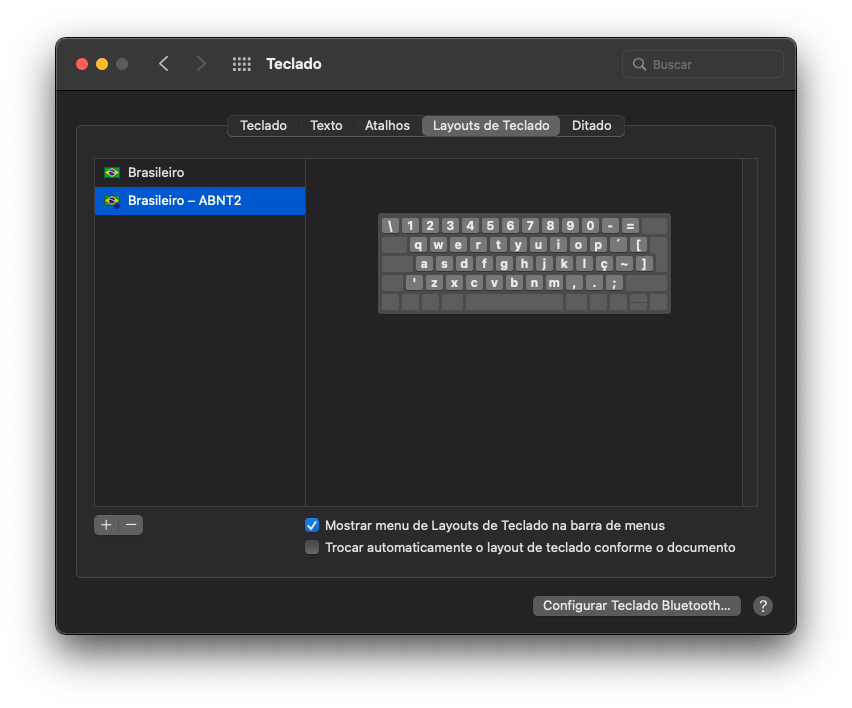Click the minus button to remove layout
The height and width of the screenshot is (708, 852).
click(131, 525)
